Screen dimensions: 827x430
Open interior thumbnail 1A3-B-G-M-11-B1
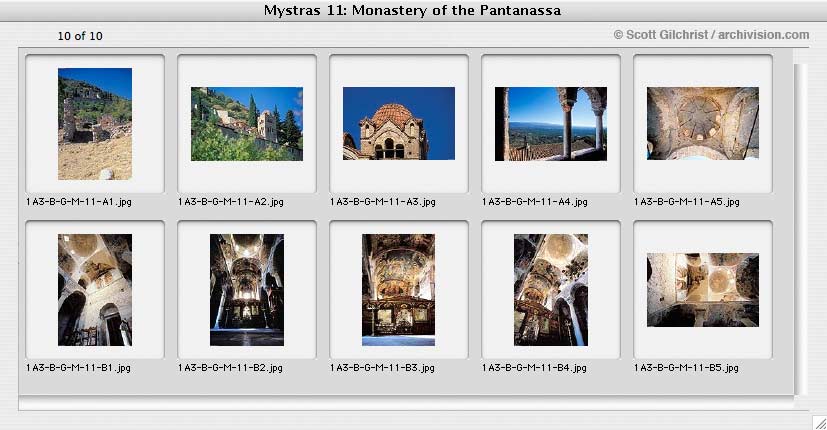(x=95, y=290)
